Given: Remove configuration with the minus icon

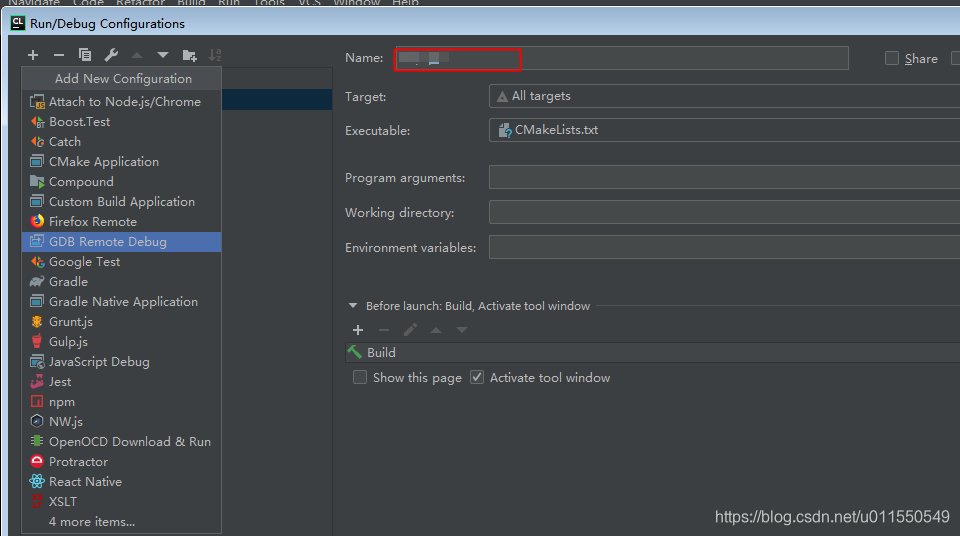Looking at the screenshot, I should pyautogui.click(x=59, y=55).
